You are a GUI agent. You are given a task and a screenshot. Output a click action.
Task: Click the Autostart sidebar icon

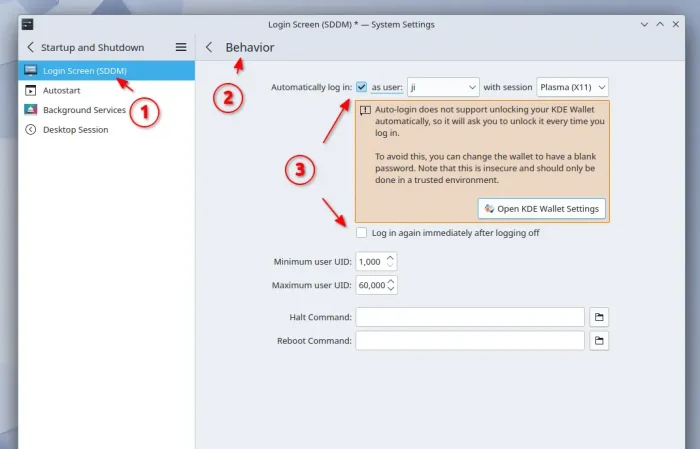[x=30, y=90]
